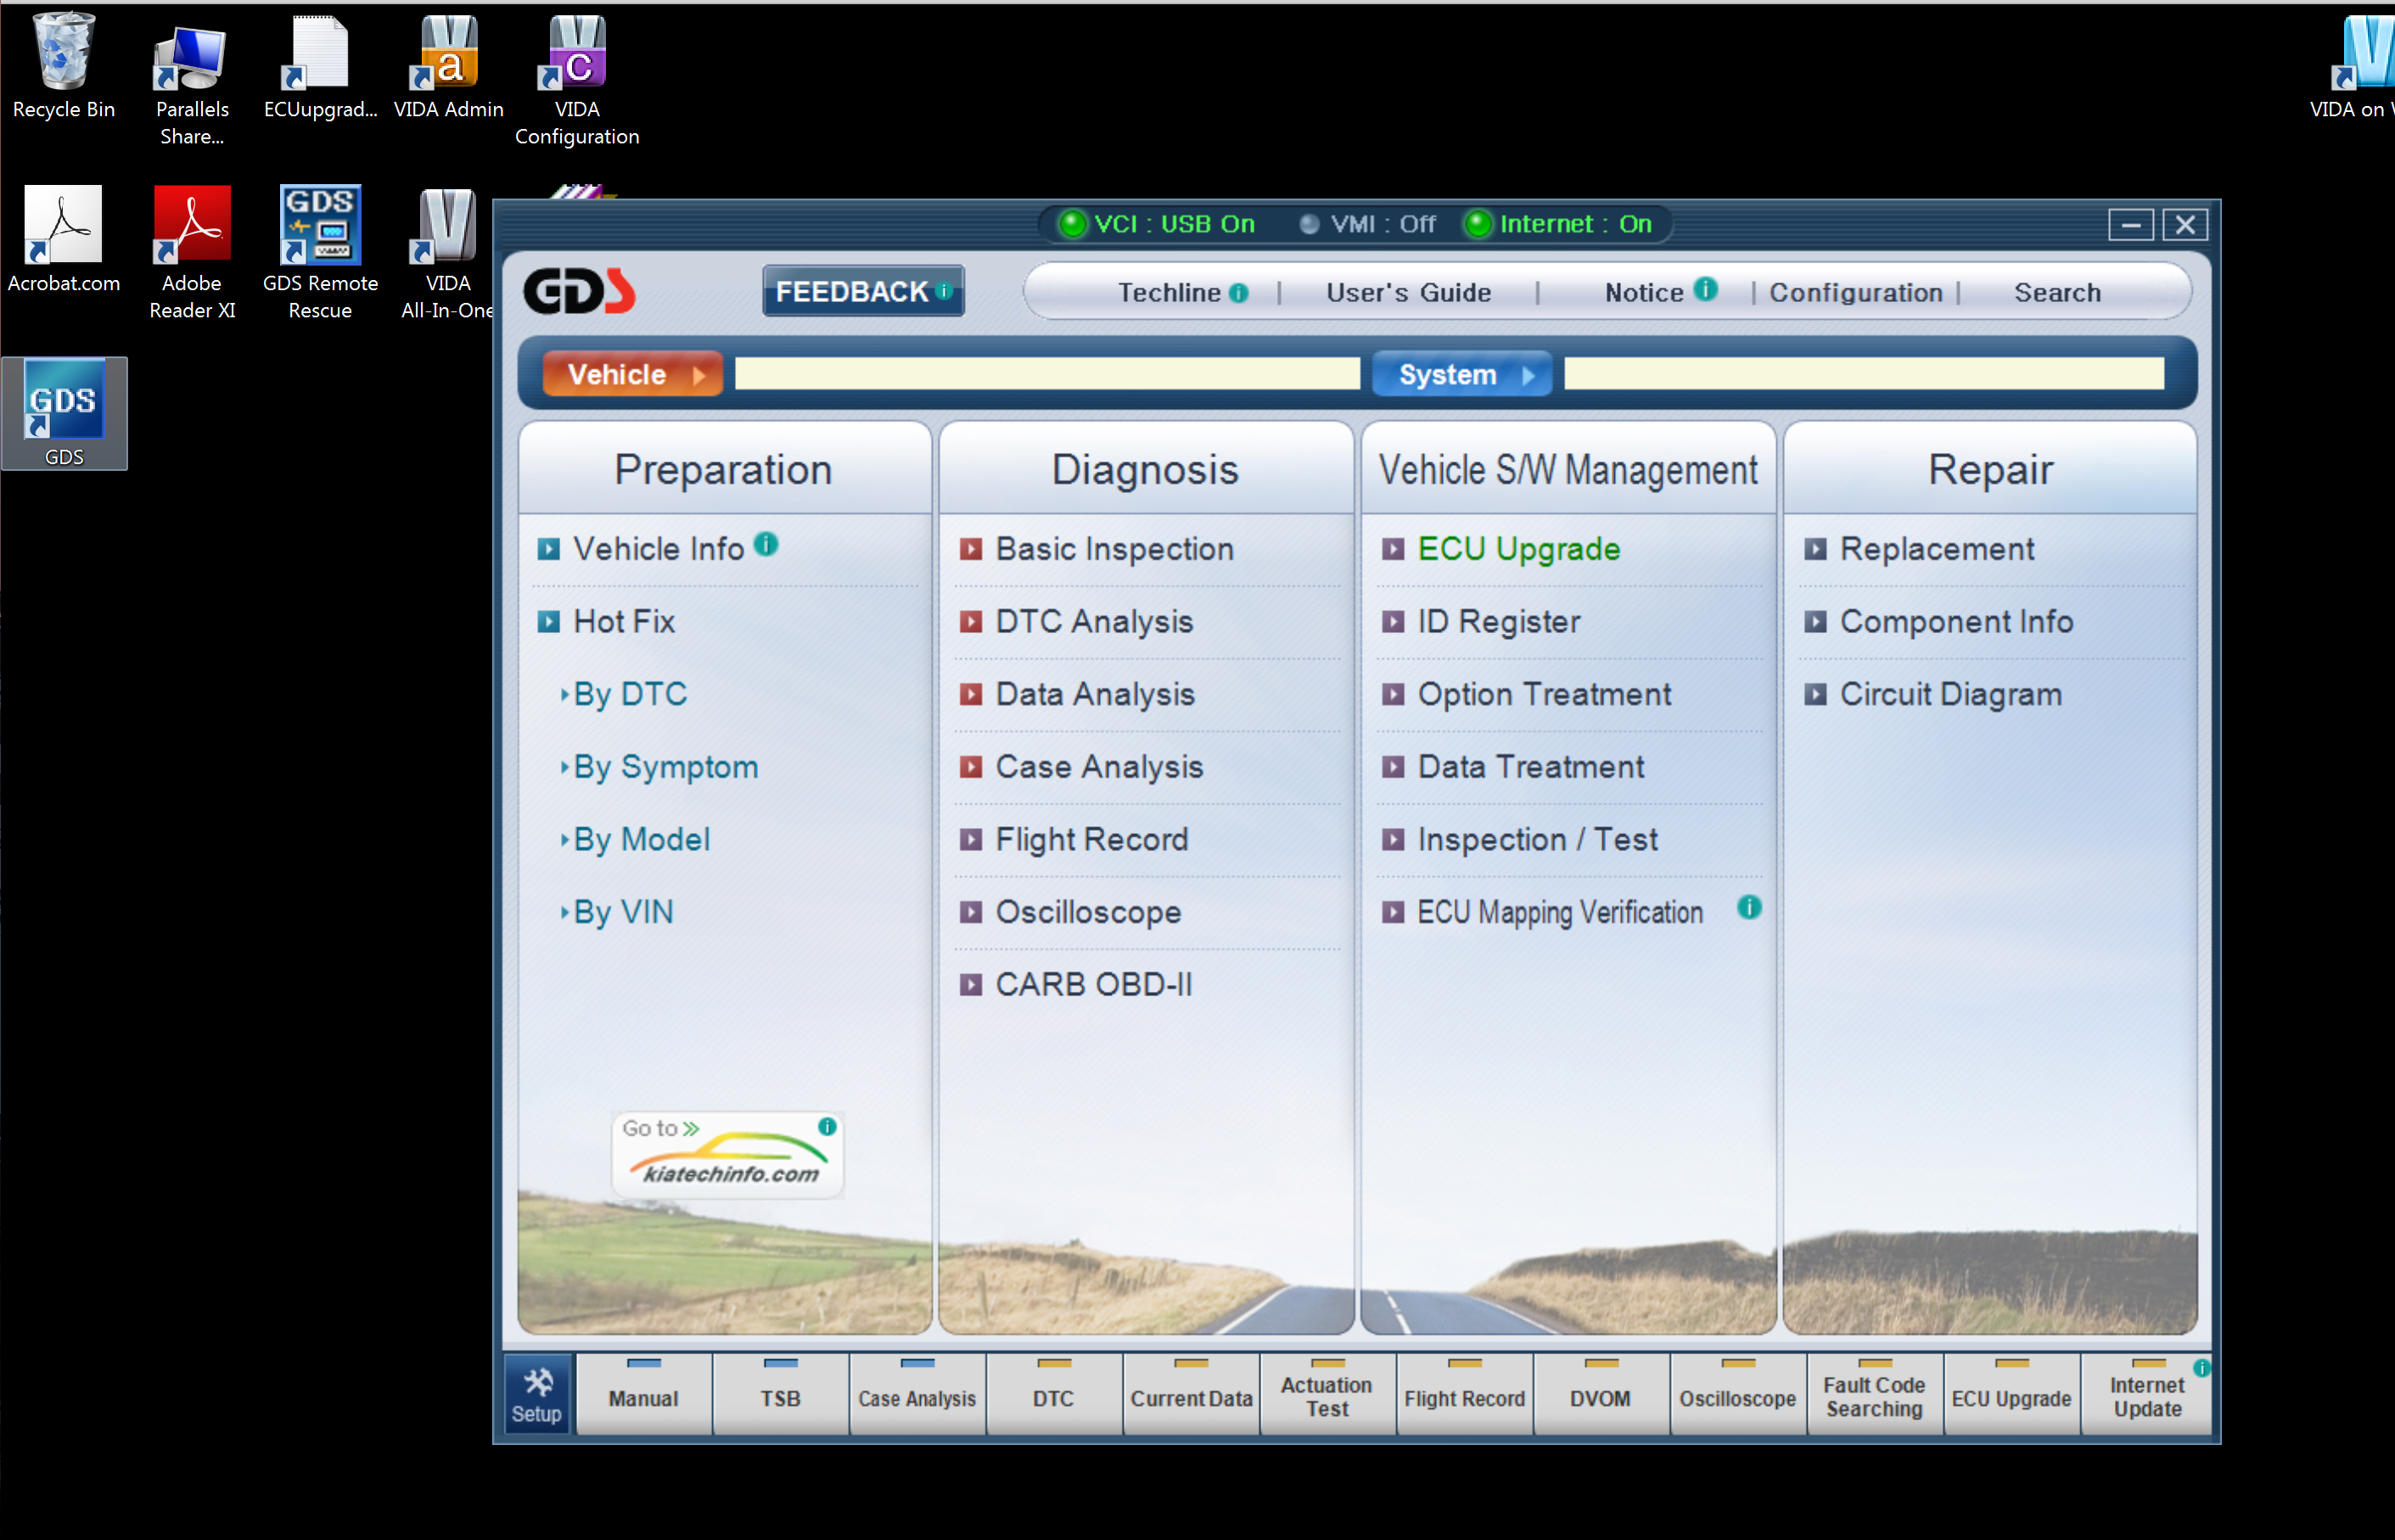The image size is (2395, 1540).
Task: Toggle VMI connection on or off
Action: point(1377,221)
